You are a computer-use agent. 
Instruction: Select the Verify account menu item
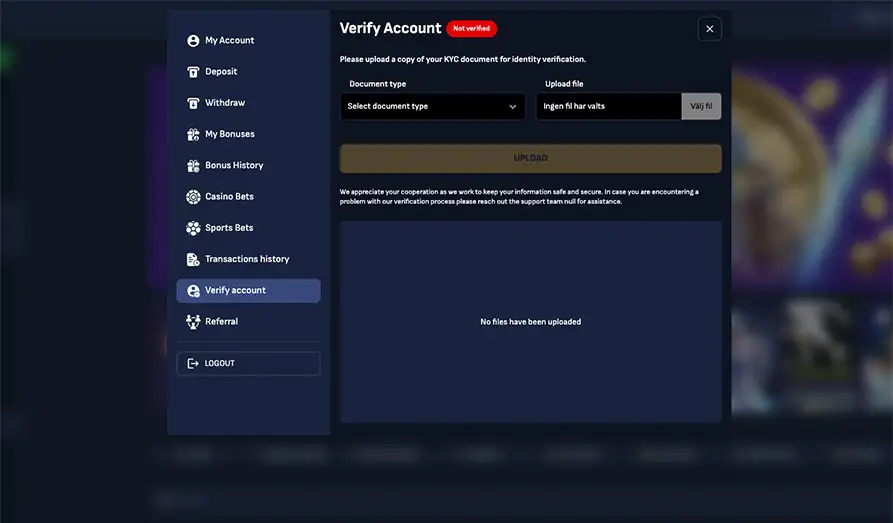(x=248, y=291)
